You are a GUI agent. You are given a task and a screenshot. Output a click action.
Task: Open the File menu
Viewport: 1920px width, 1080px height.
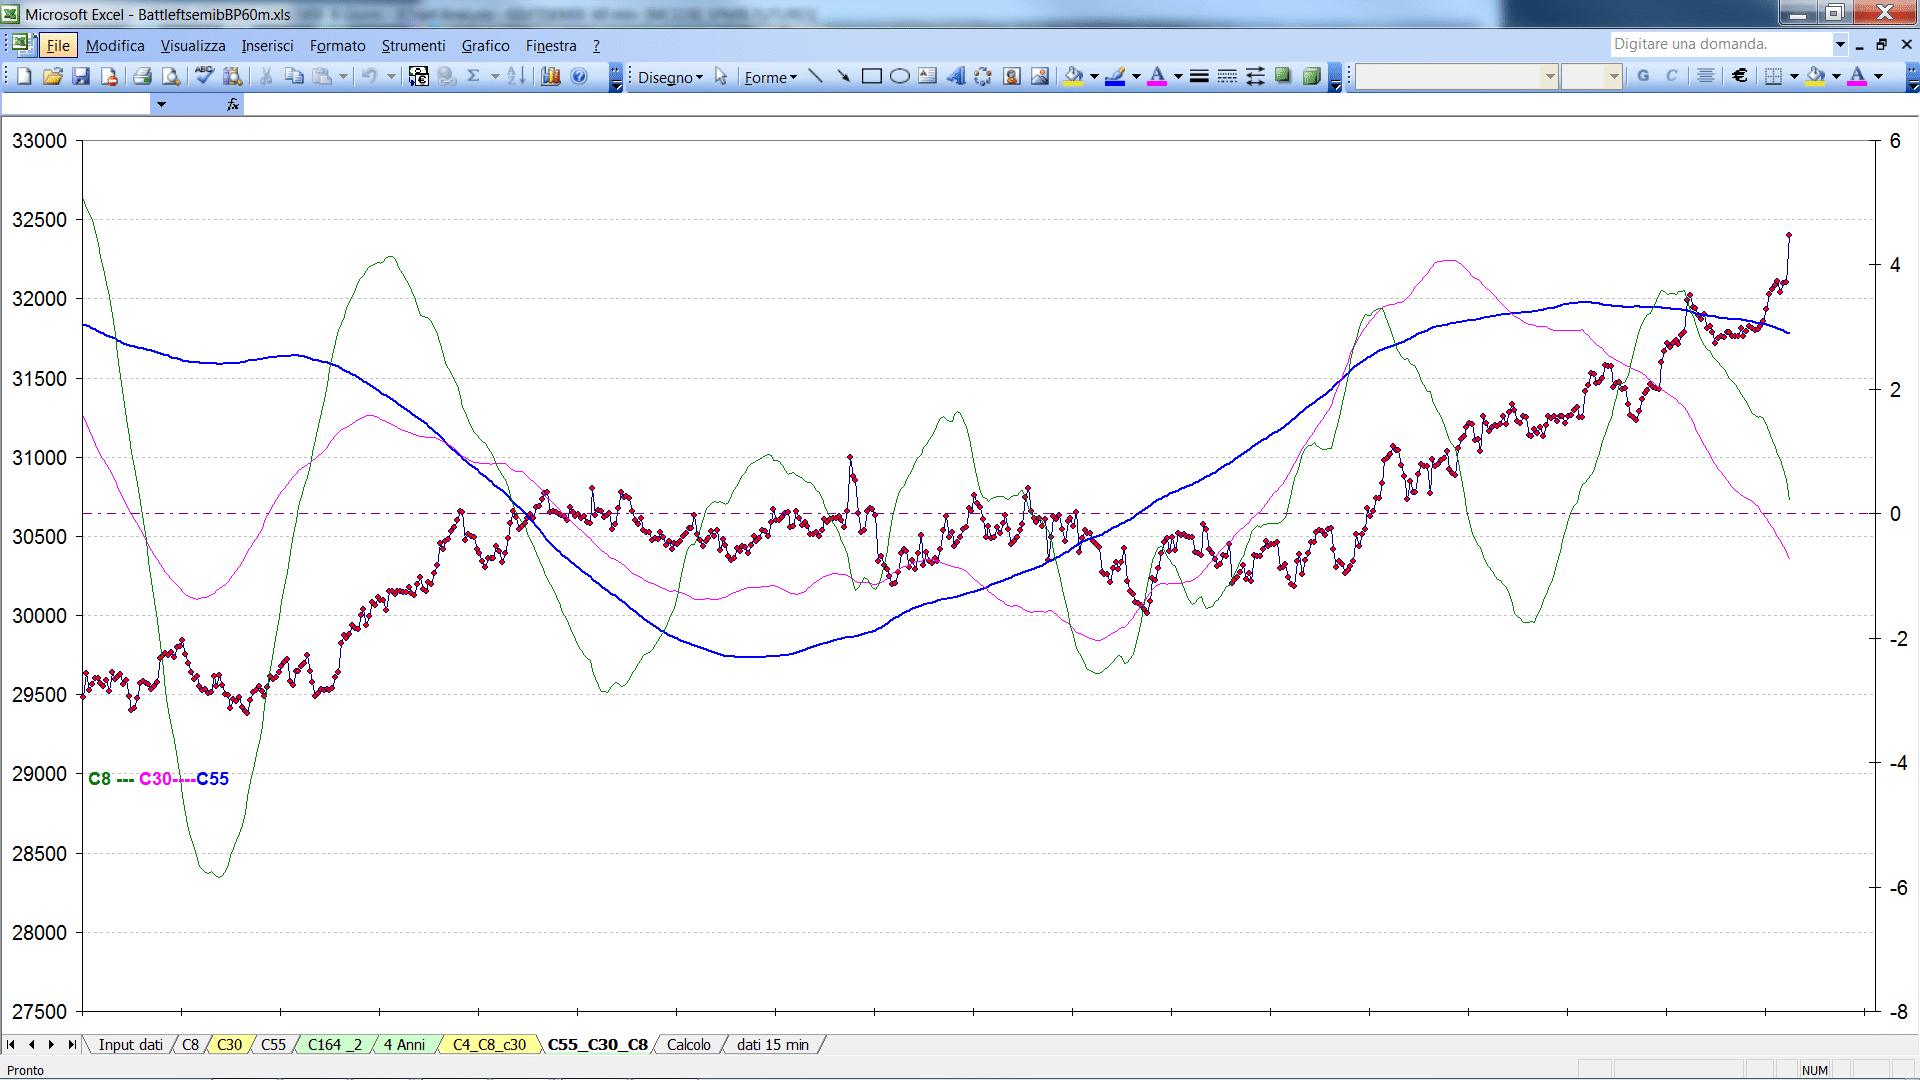pyautogui.click(x=58, y=45)
